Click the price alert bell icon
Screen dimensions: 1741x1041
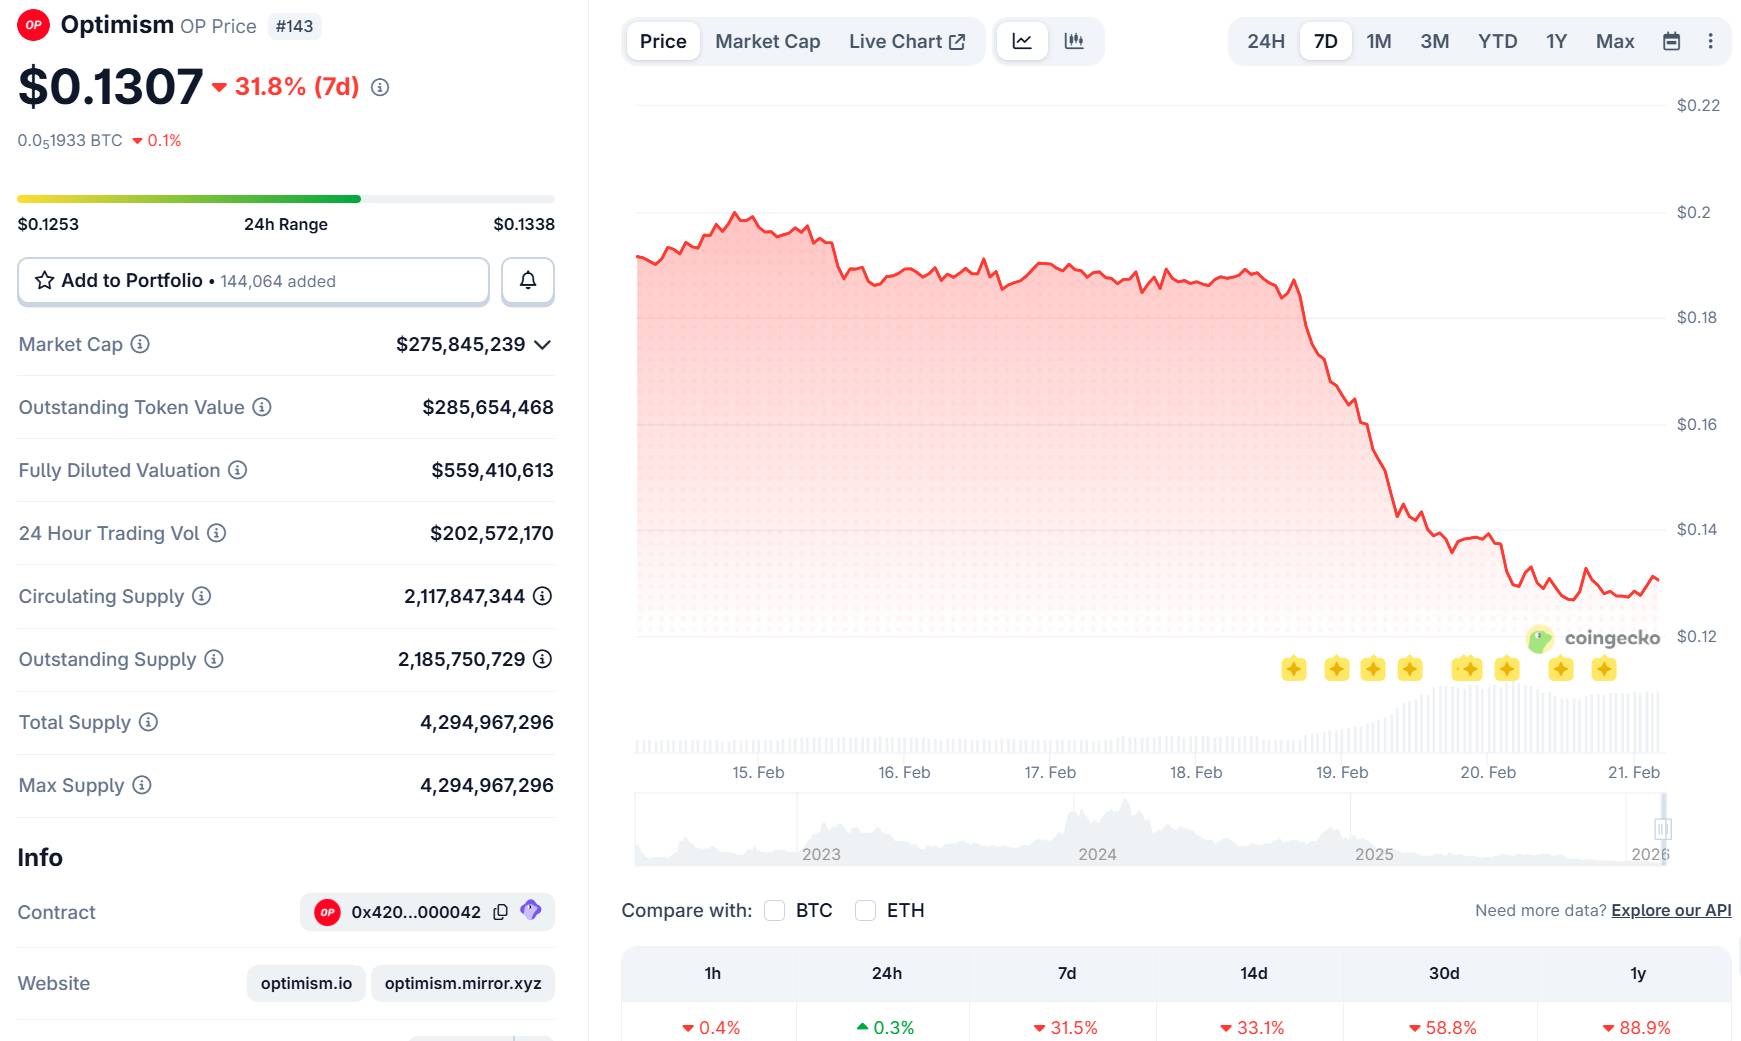528,281
